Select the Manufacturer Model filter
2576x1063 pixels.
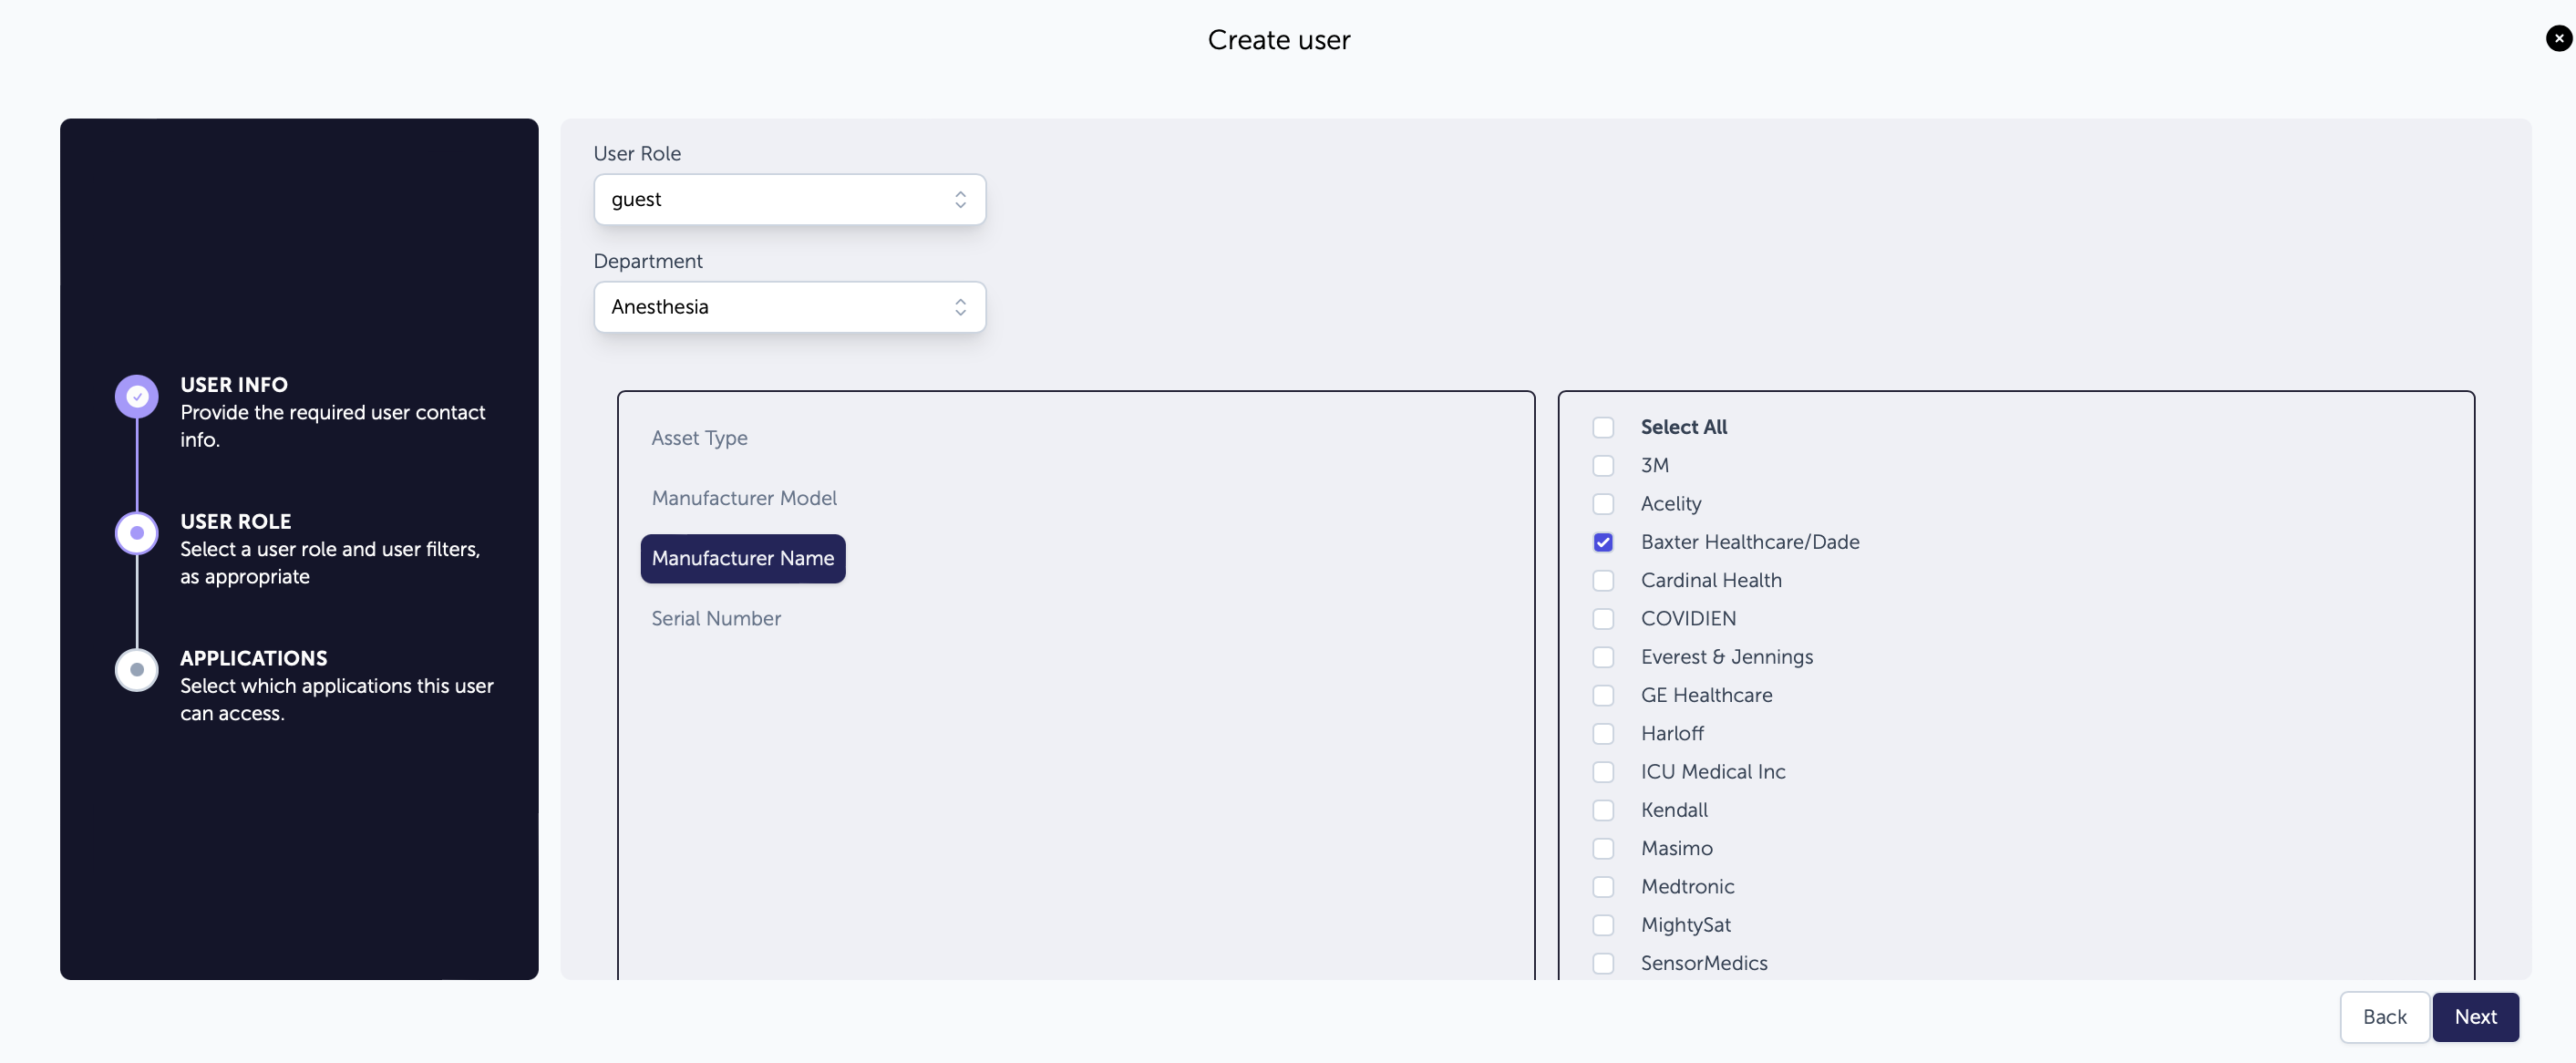click(744, 498)
